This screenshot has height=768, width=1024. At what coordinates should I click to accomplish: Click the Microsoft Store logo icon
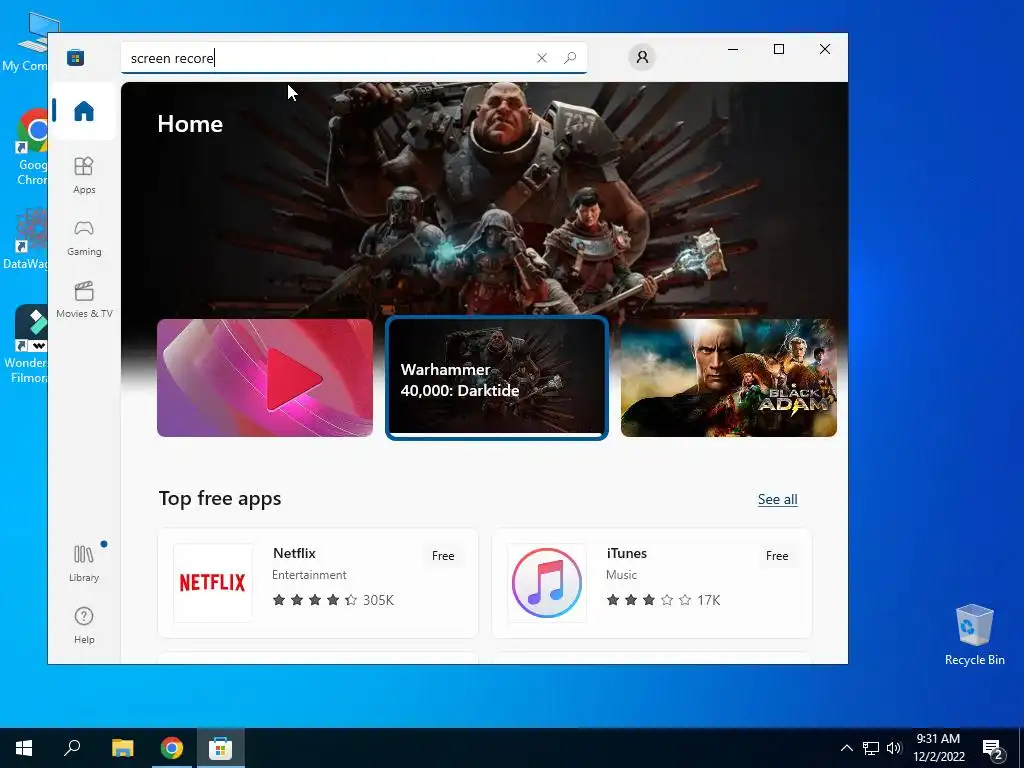76,57
